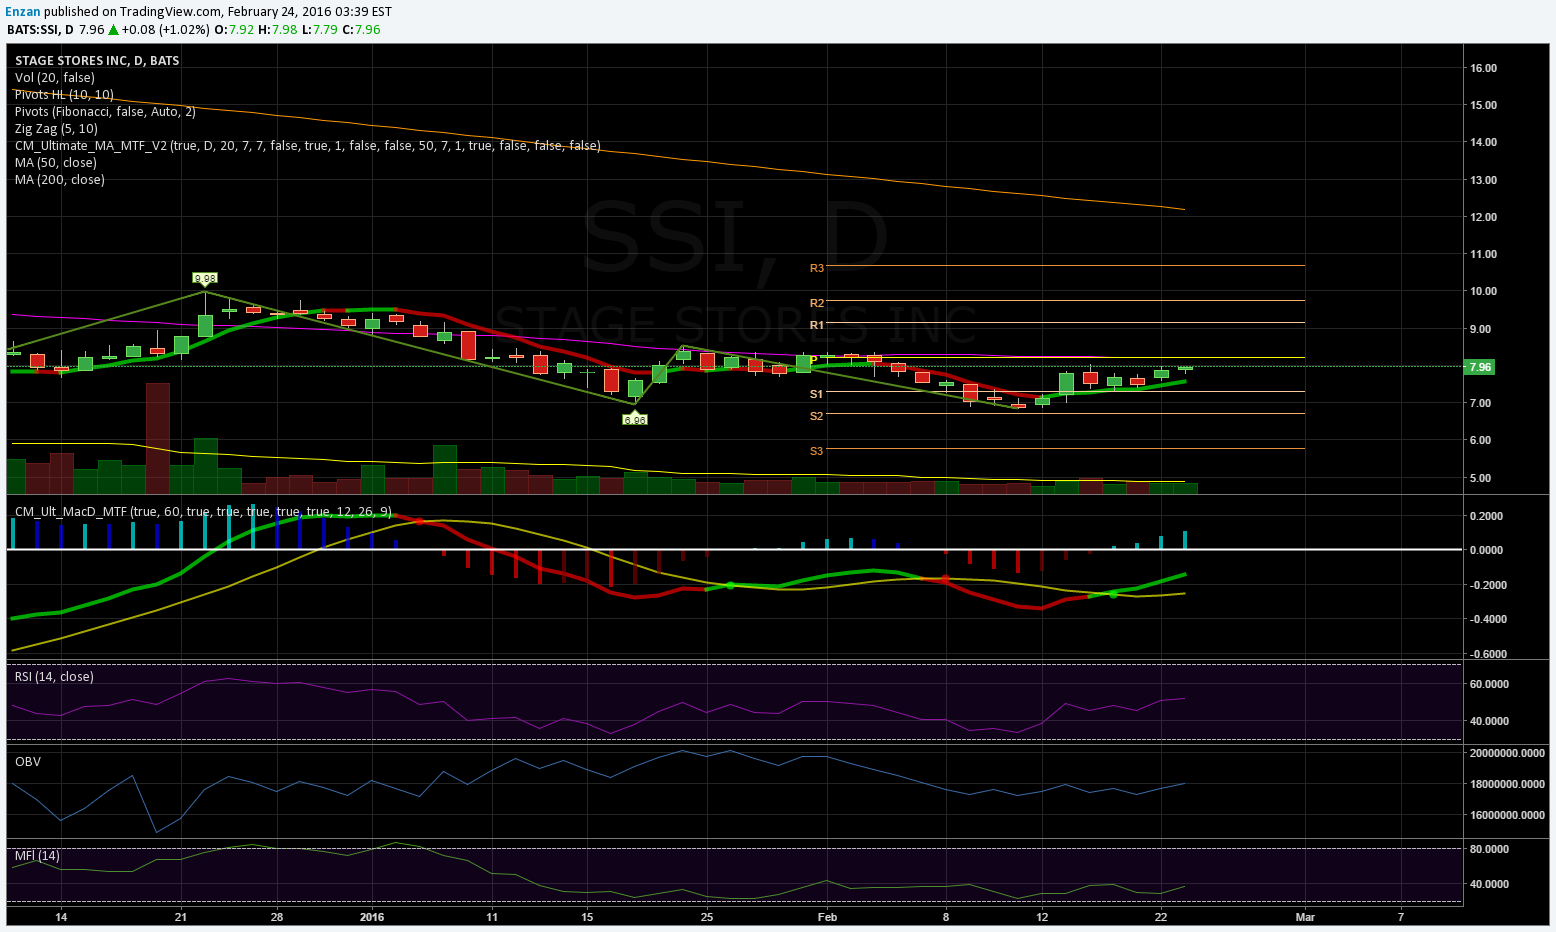The image size is (1556, 932).
Task: Select the R1 pivot resistance label
Action: tap(817, 325)
